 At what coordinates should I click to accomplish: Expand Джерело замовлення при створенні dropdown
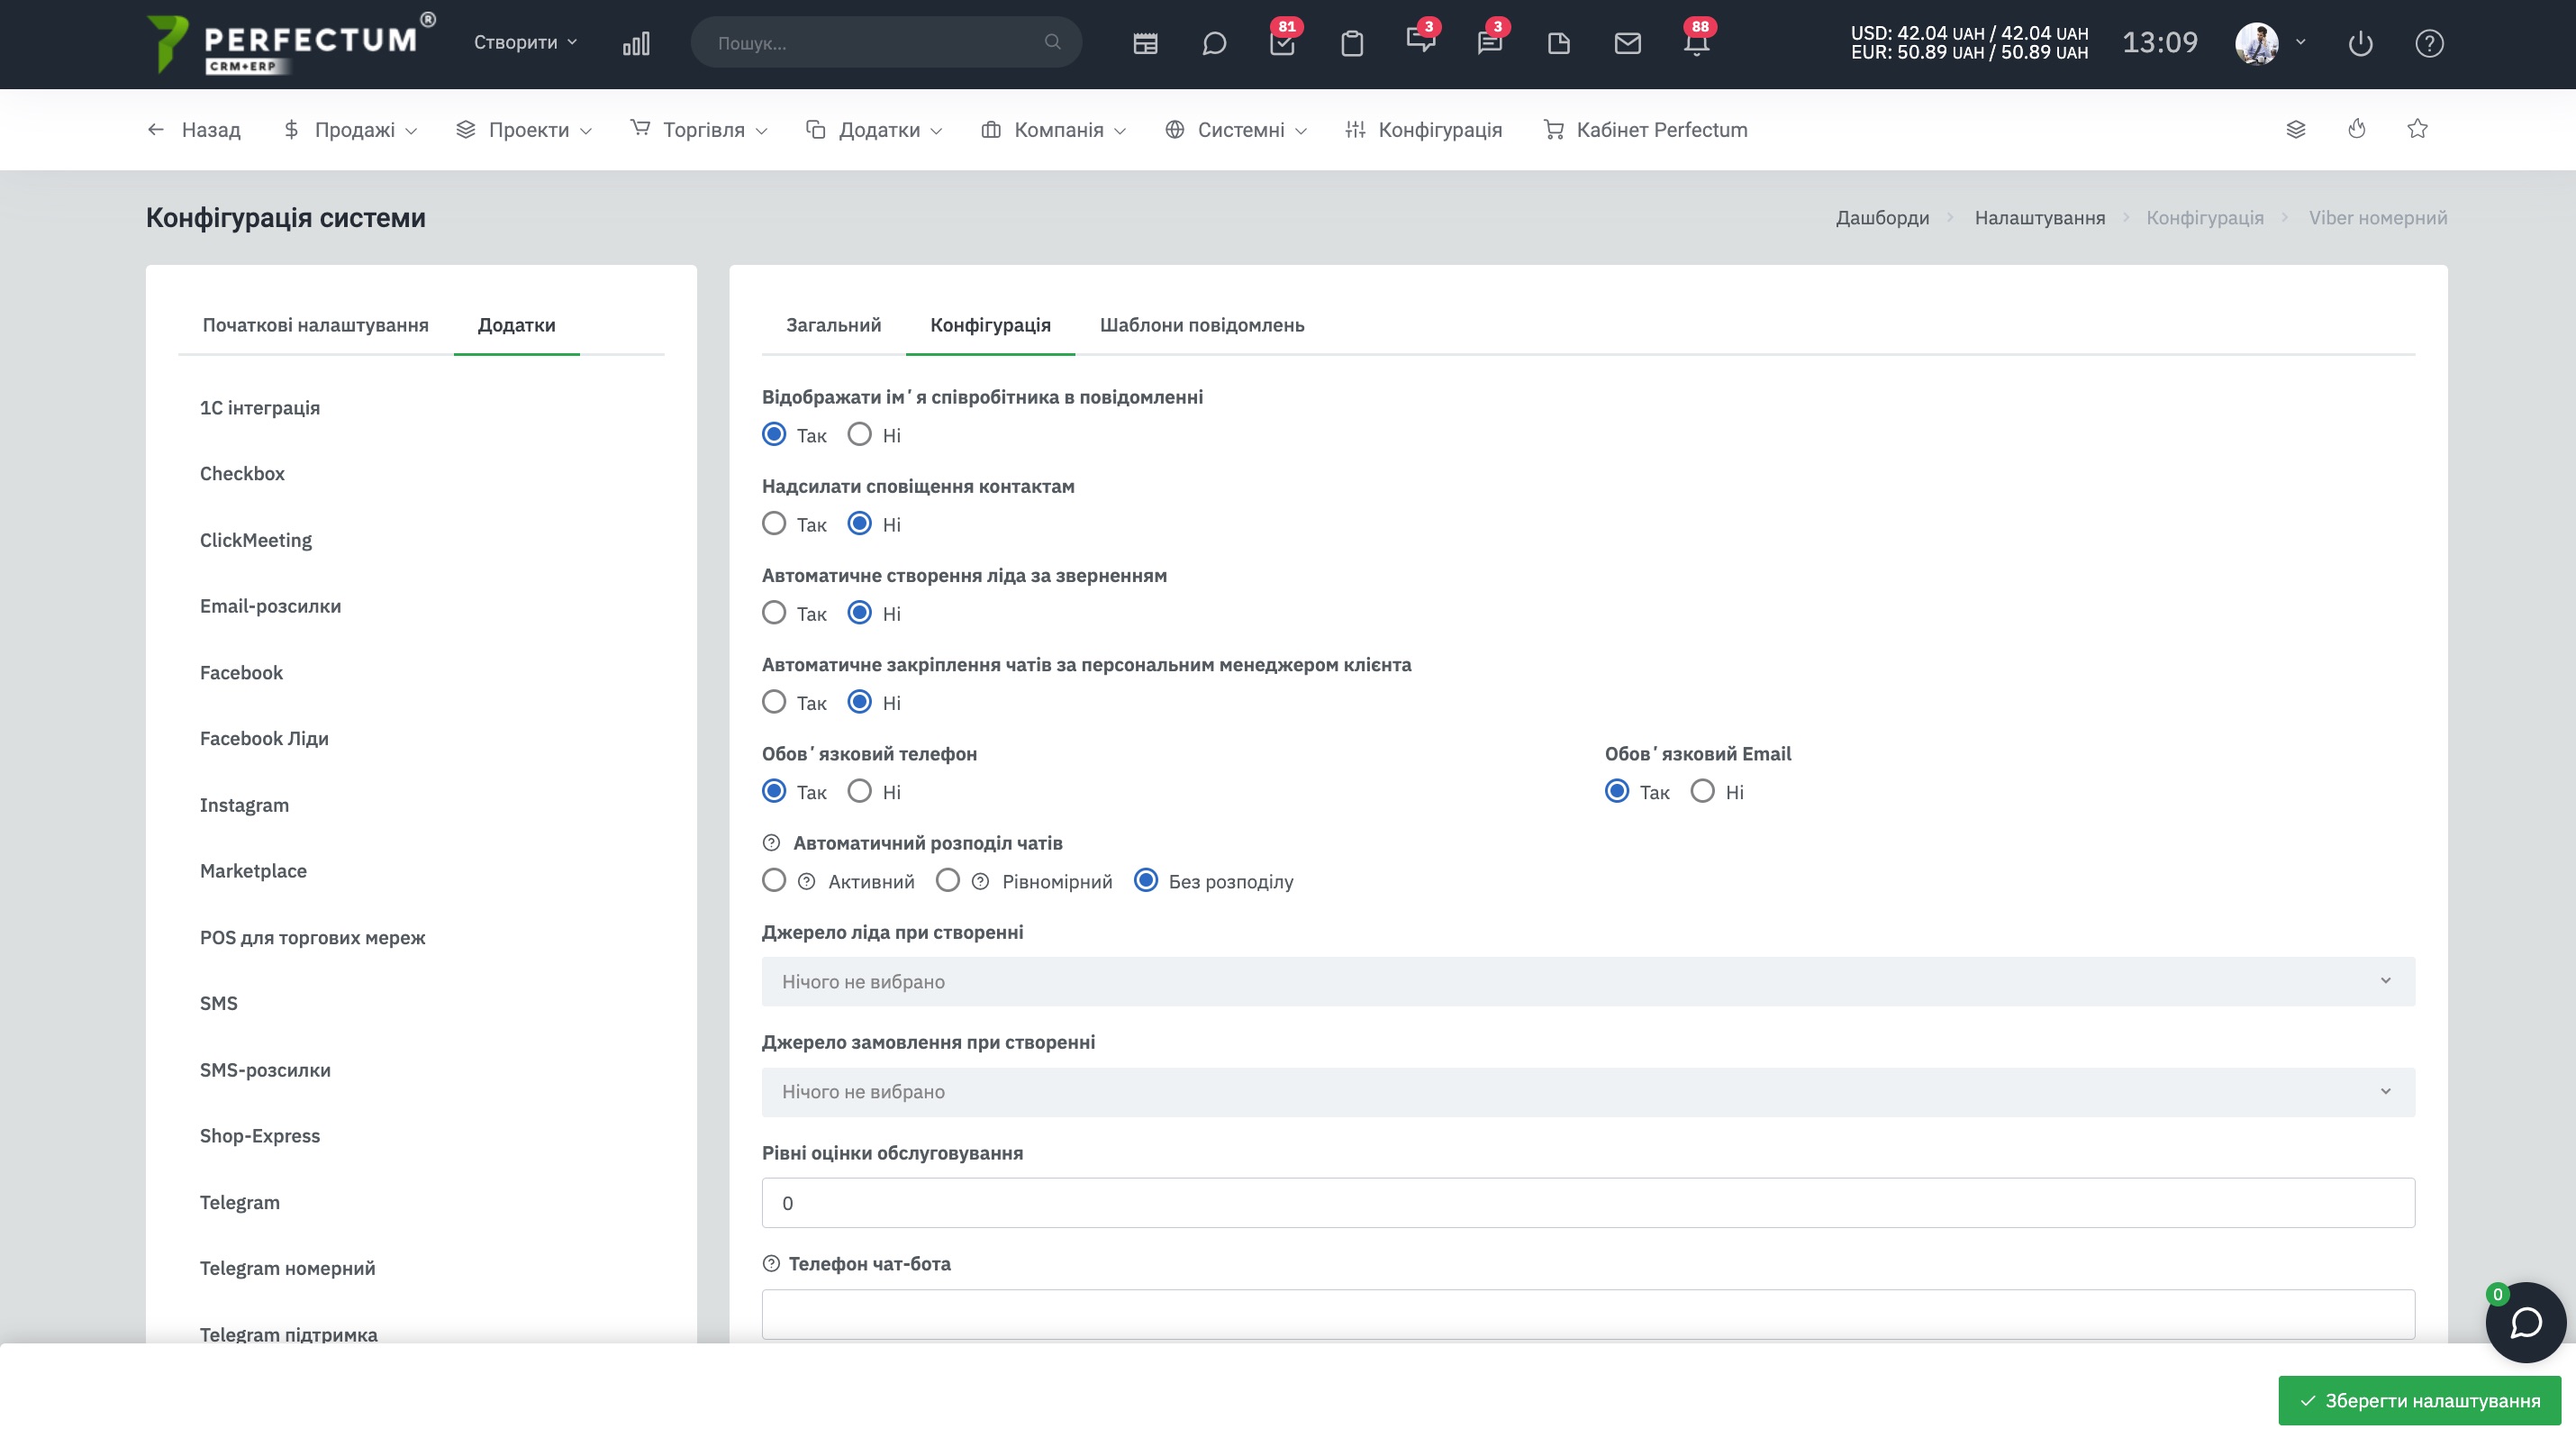[x=1588, y=1091]
